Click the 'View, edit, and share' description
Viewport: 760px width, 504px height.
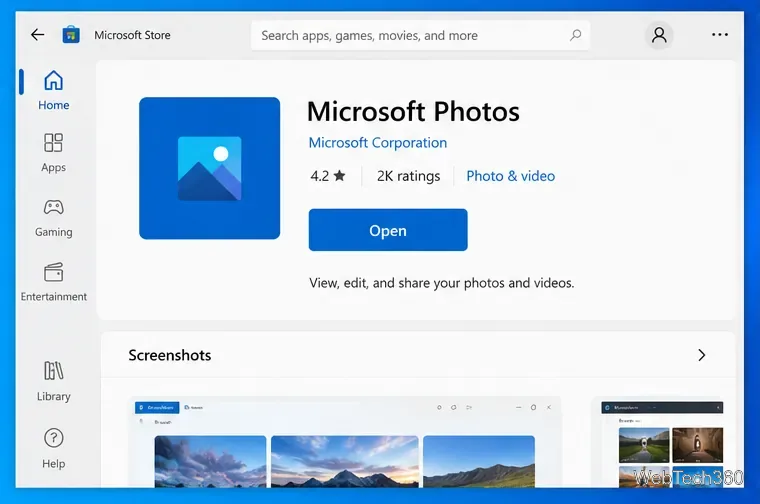[442, 283]
